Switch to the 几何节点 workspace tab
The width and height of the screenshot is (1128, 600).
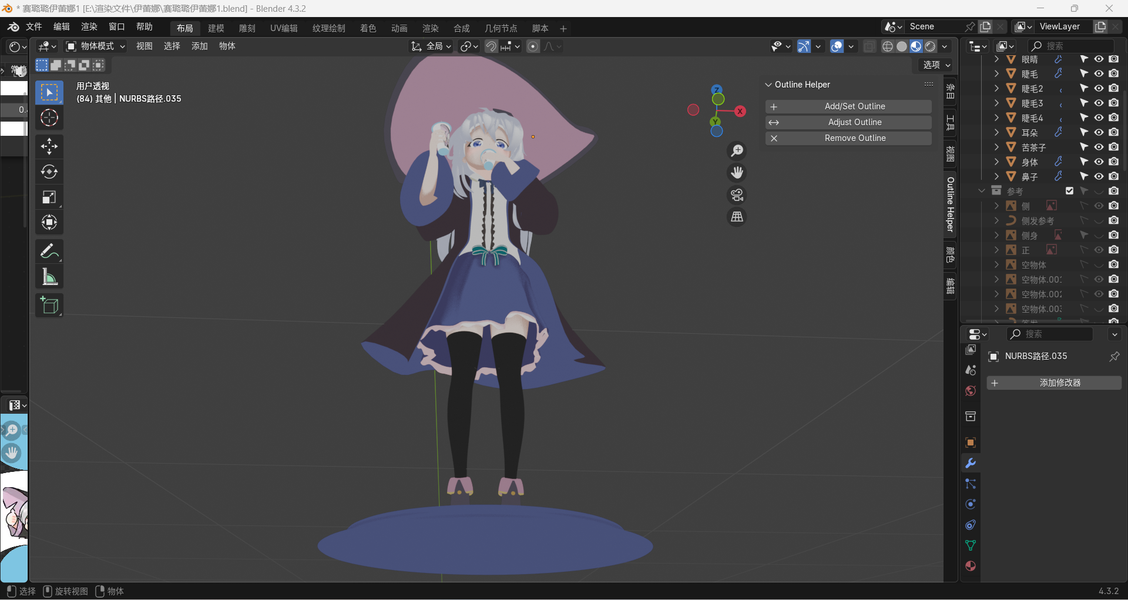point(501,28)
